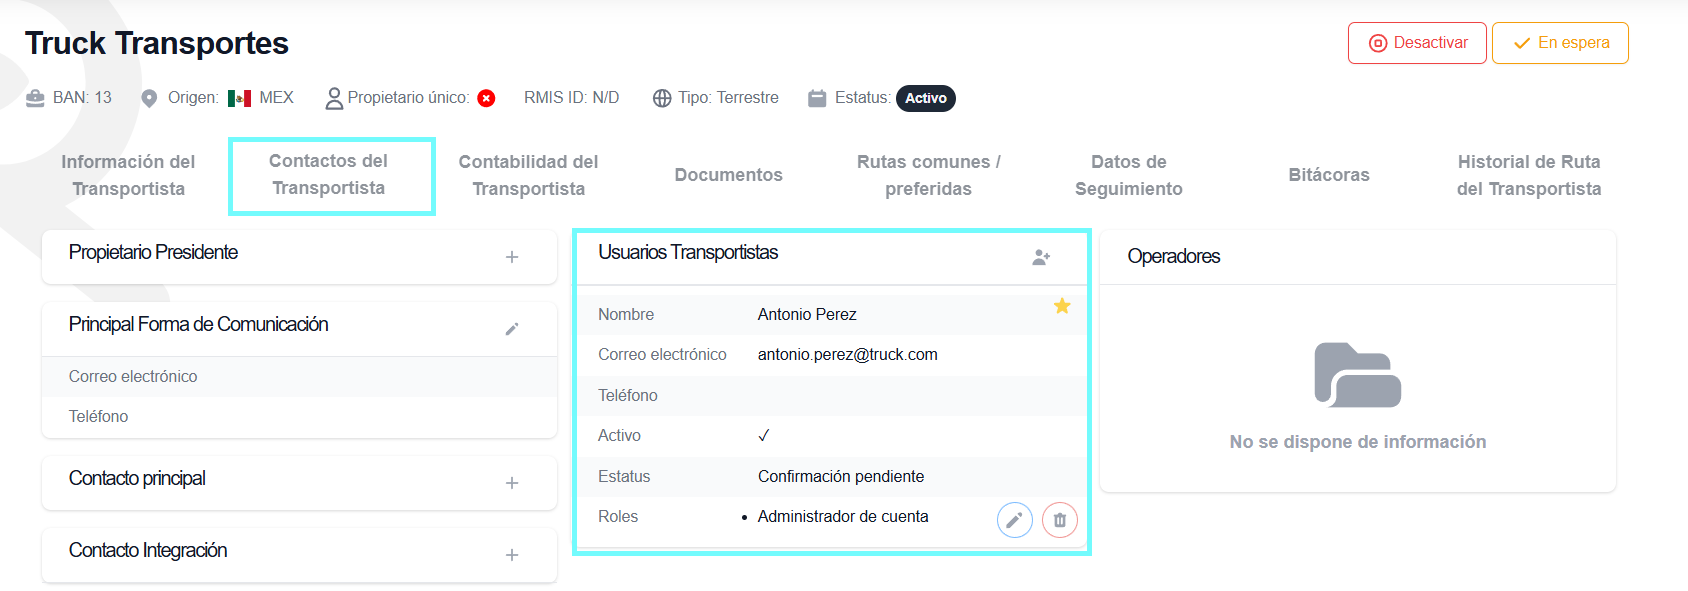1688x591 pixels.
Task: Click the Truck Transportes title
Action: [x=157, y=43]
